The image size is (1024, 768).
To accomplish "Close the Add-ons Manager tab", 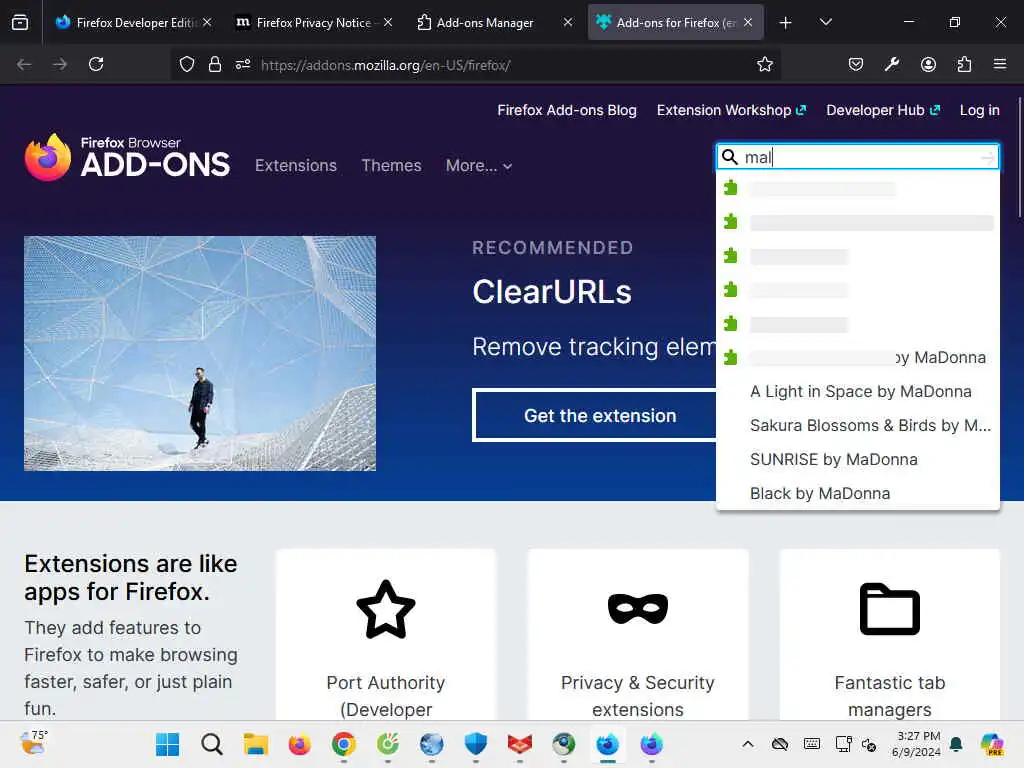I will [568, 22].
